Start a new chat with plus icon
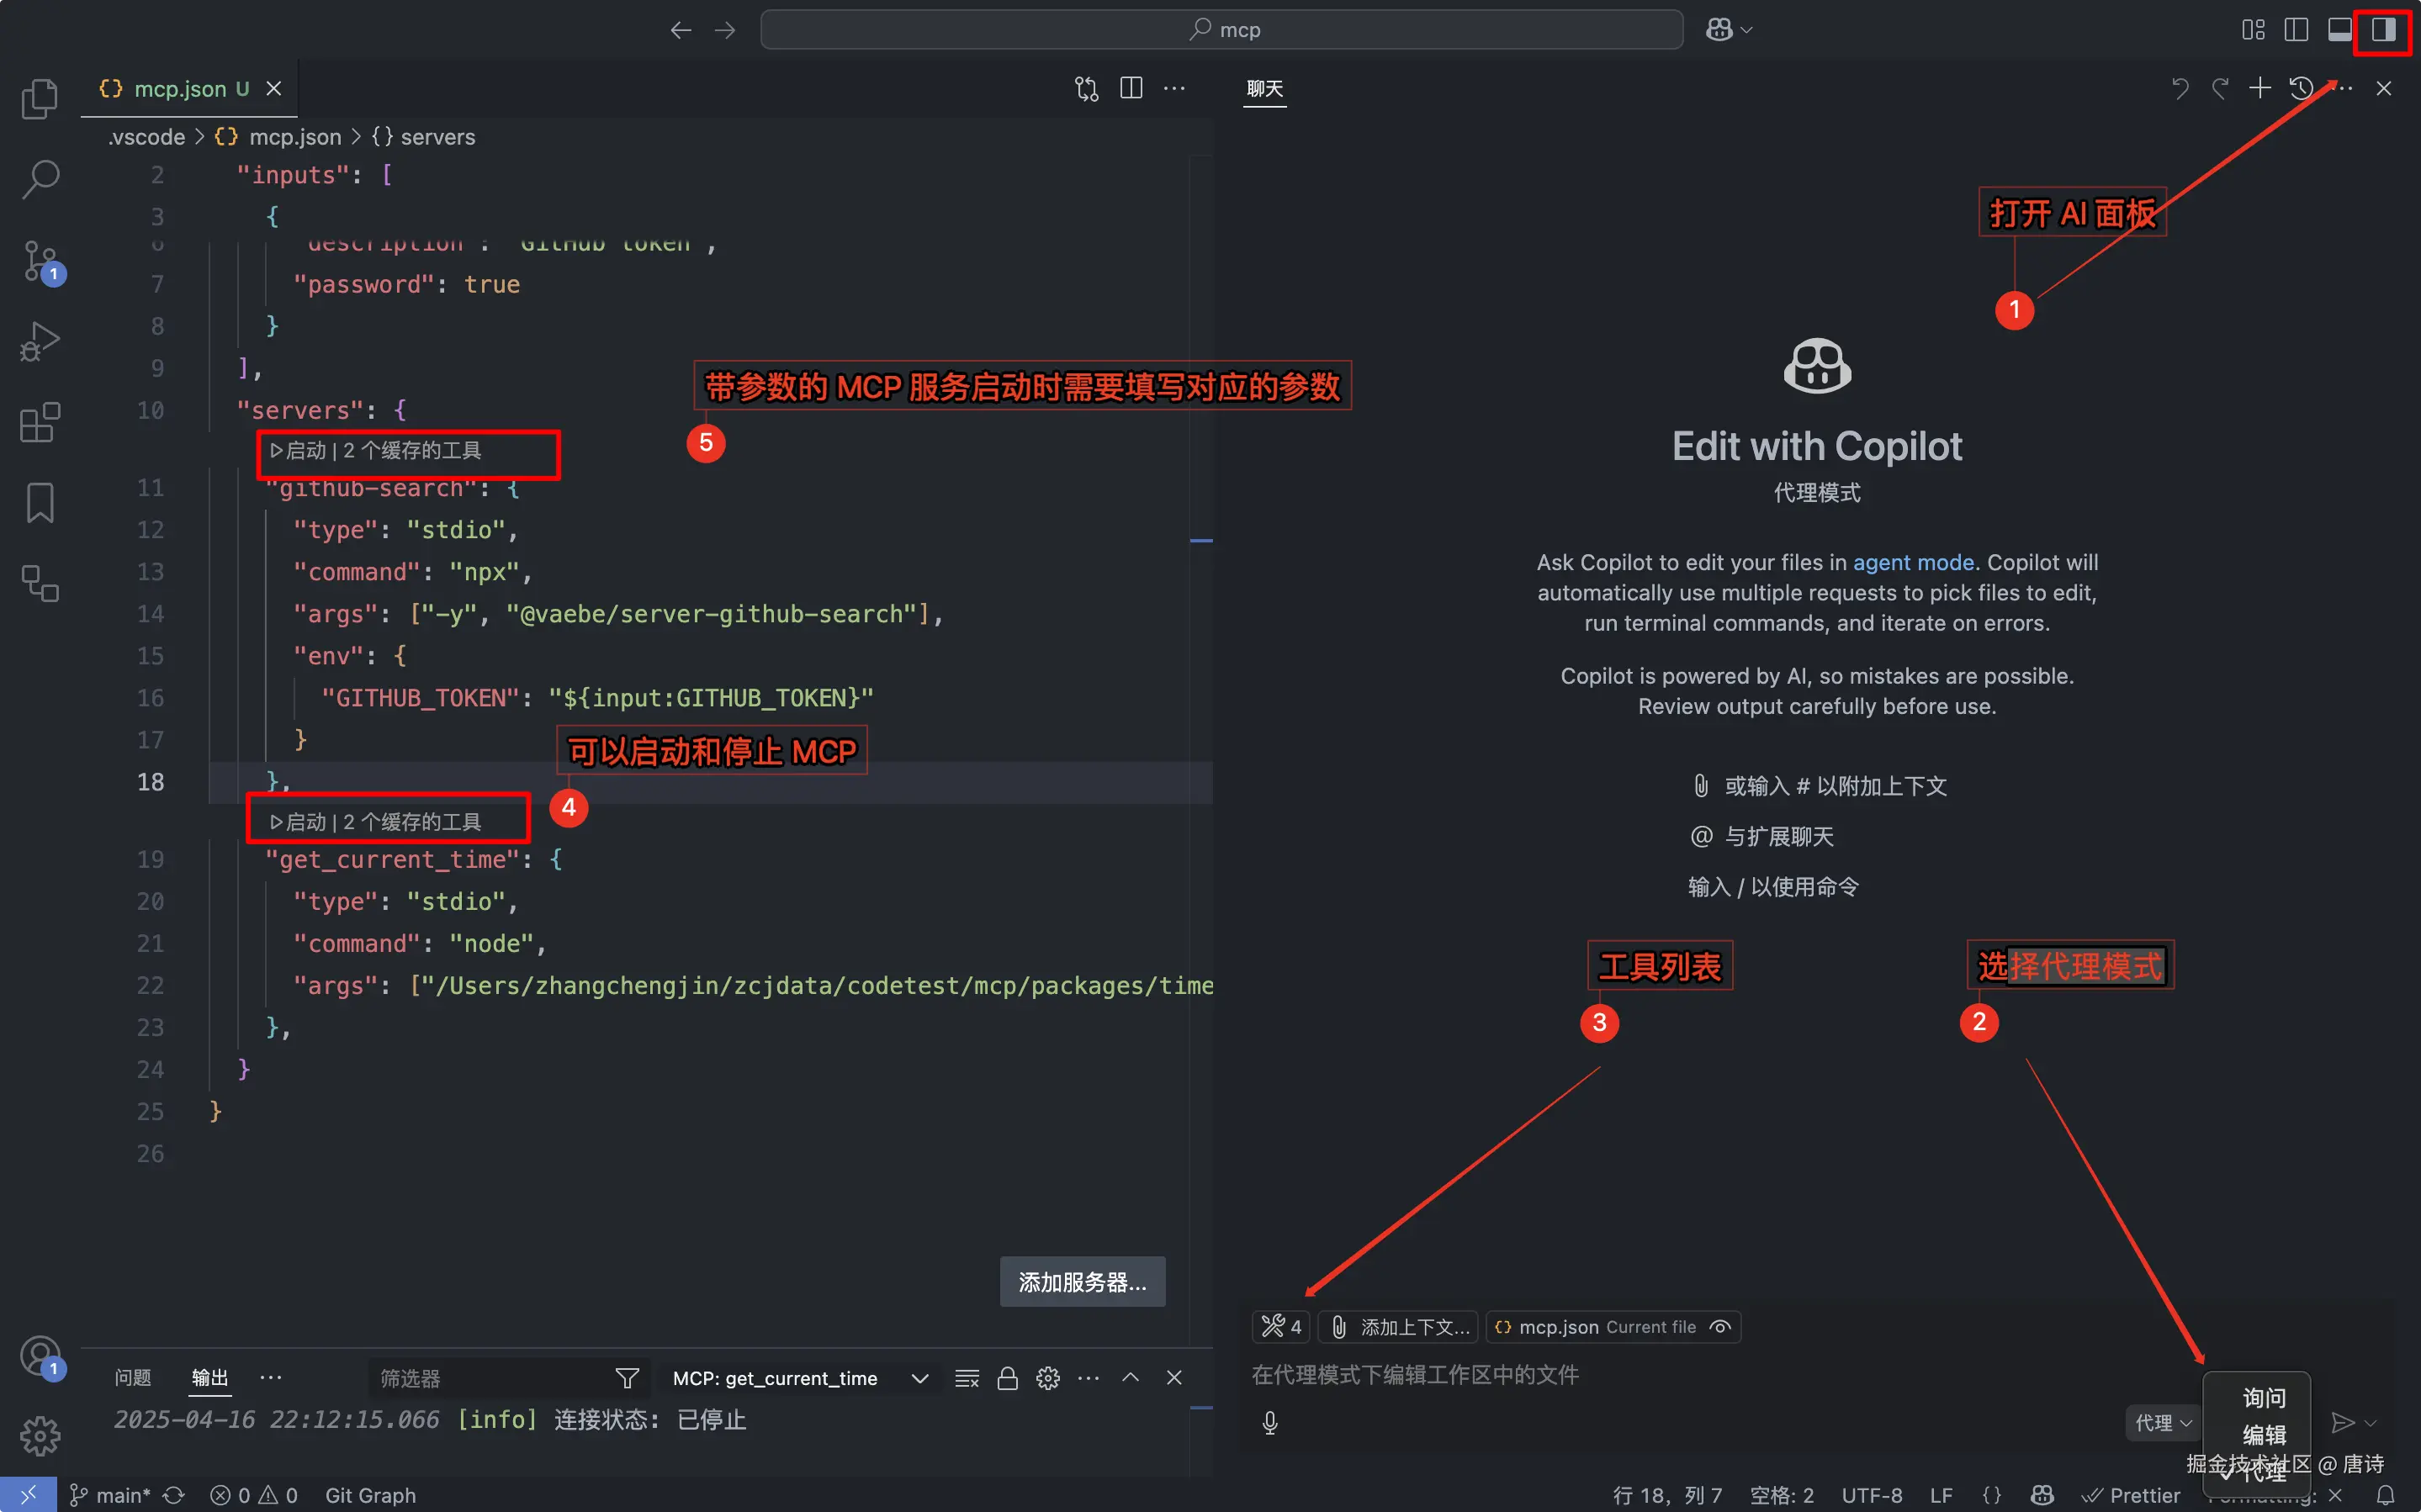This screenshot has height=1512, width=2421. tap(2259, 88)
